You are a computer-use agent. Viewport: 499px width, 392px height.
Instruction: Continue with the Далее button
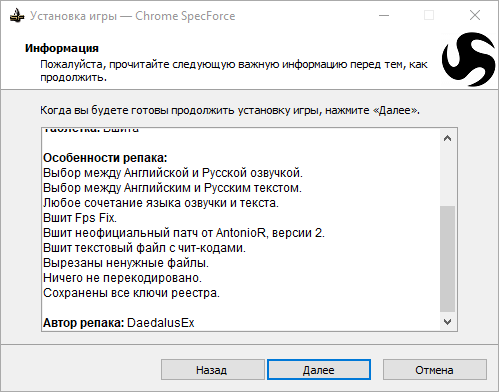[x=319, y=370]
